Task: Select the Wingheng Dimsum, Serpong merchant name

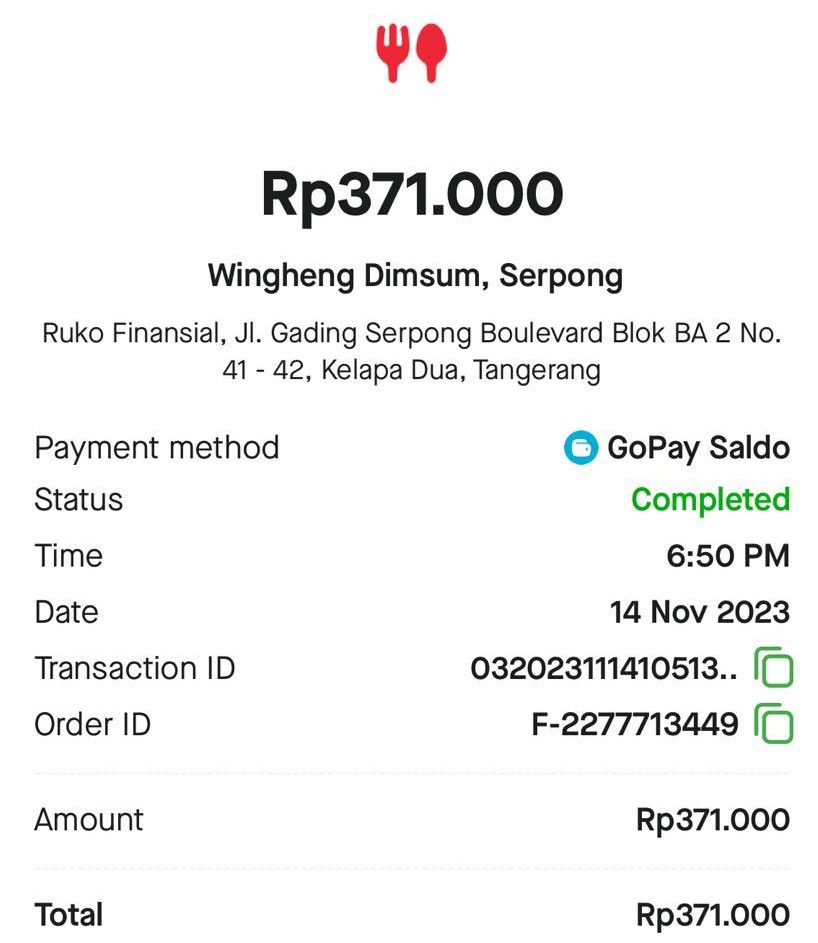Action: (x=415, y=275)
